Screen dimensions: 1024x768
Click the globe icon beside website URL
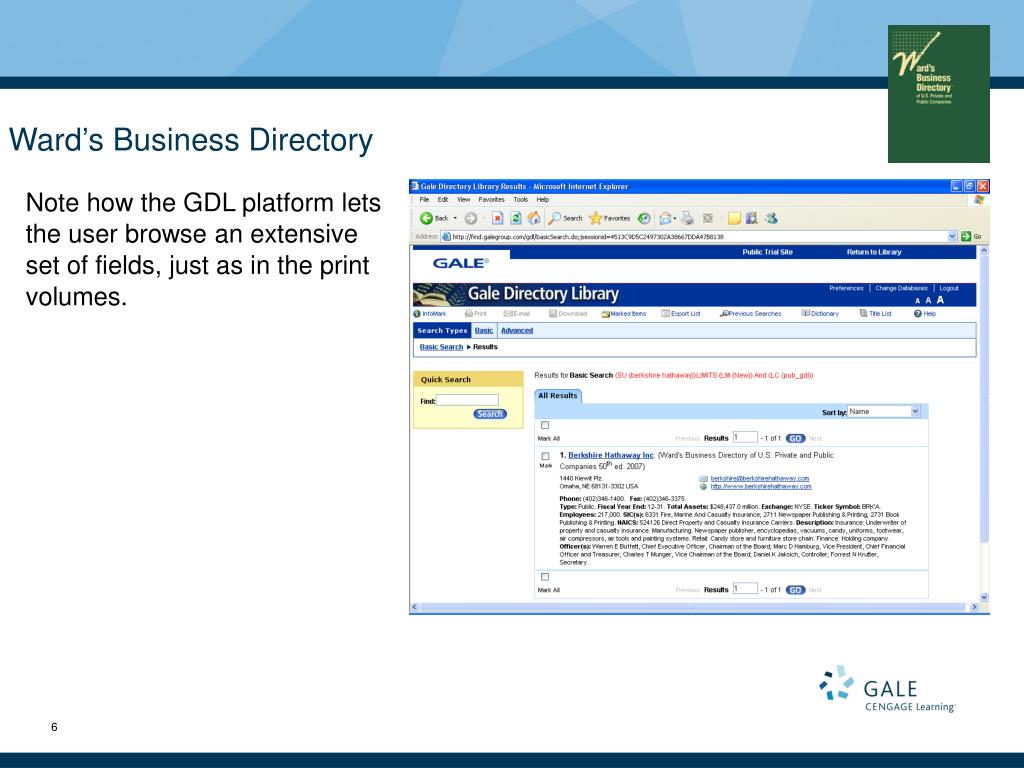[703, 487]
